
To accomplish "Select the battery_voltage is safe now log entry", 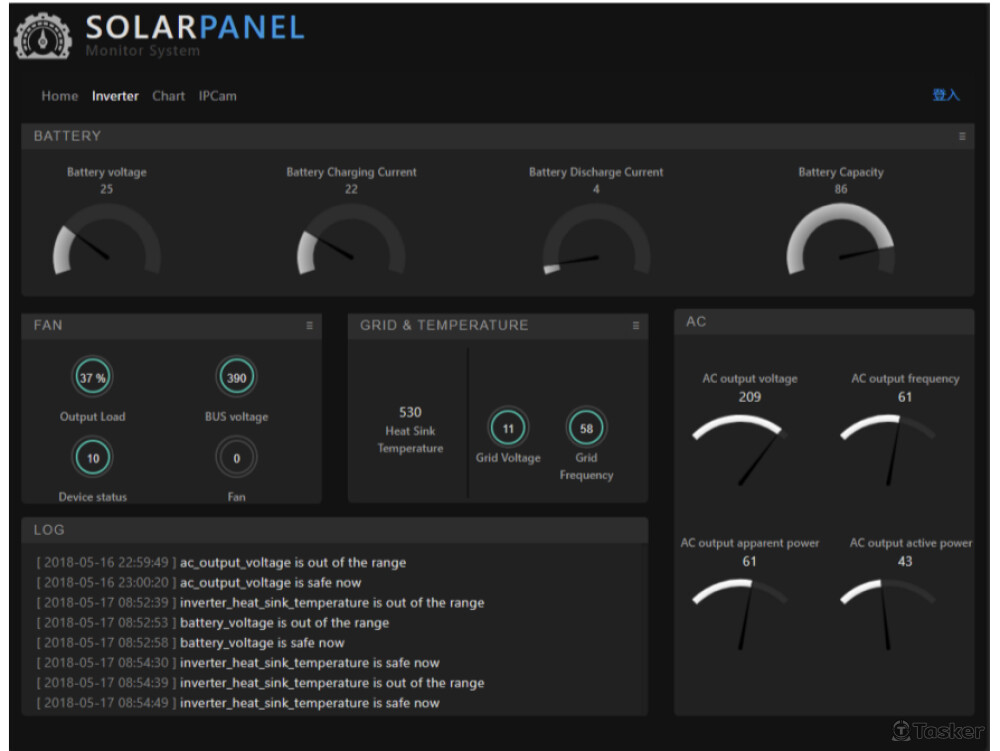I will (x=262, y=643).
